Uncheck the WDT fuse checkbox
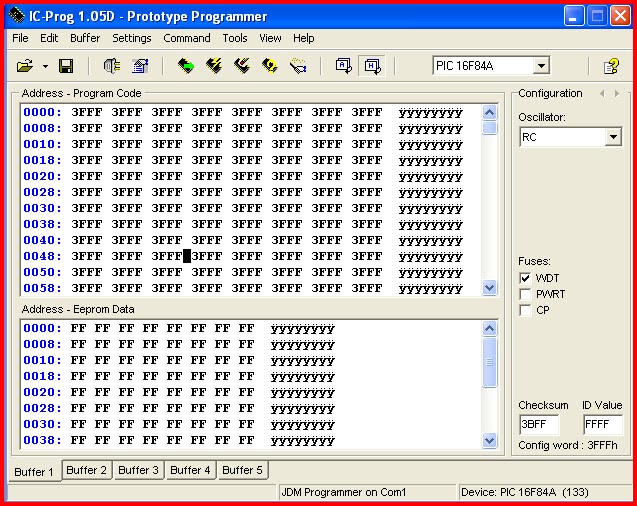Screen dimensions: 637x506 tap(525, 278)
